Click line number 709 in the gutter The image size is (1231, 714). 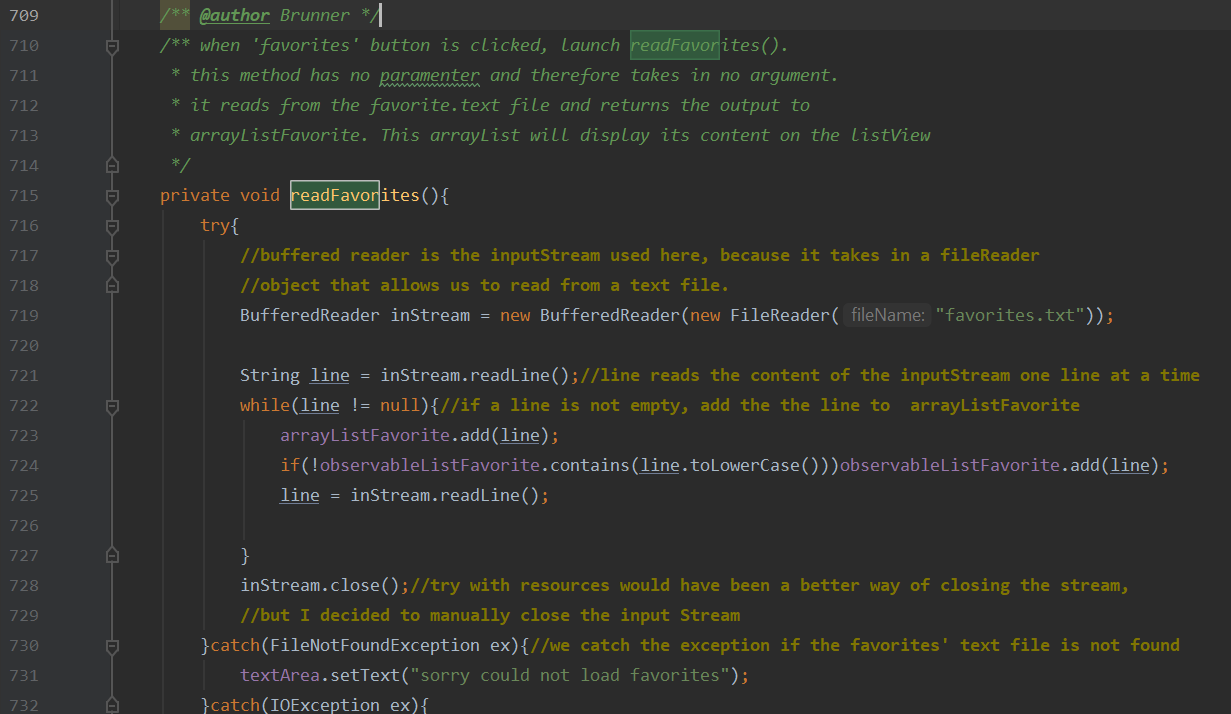(x=23, y=15)
